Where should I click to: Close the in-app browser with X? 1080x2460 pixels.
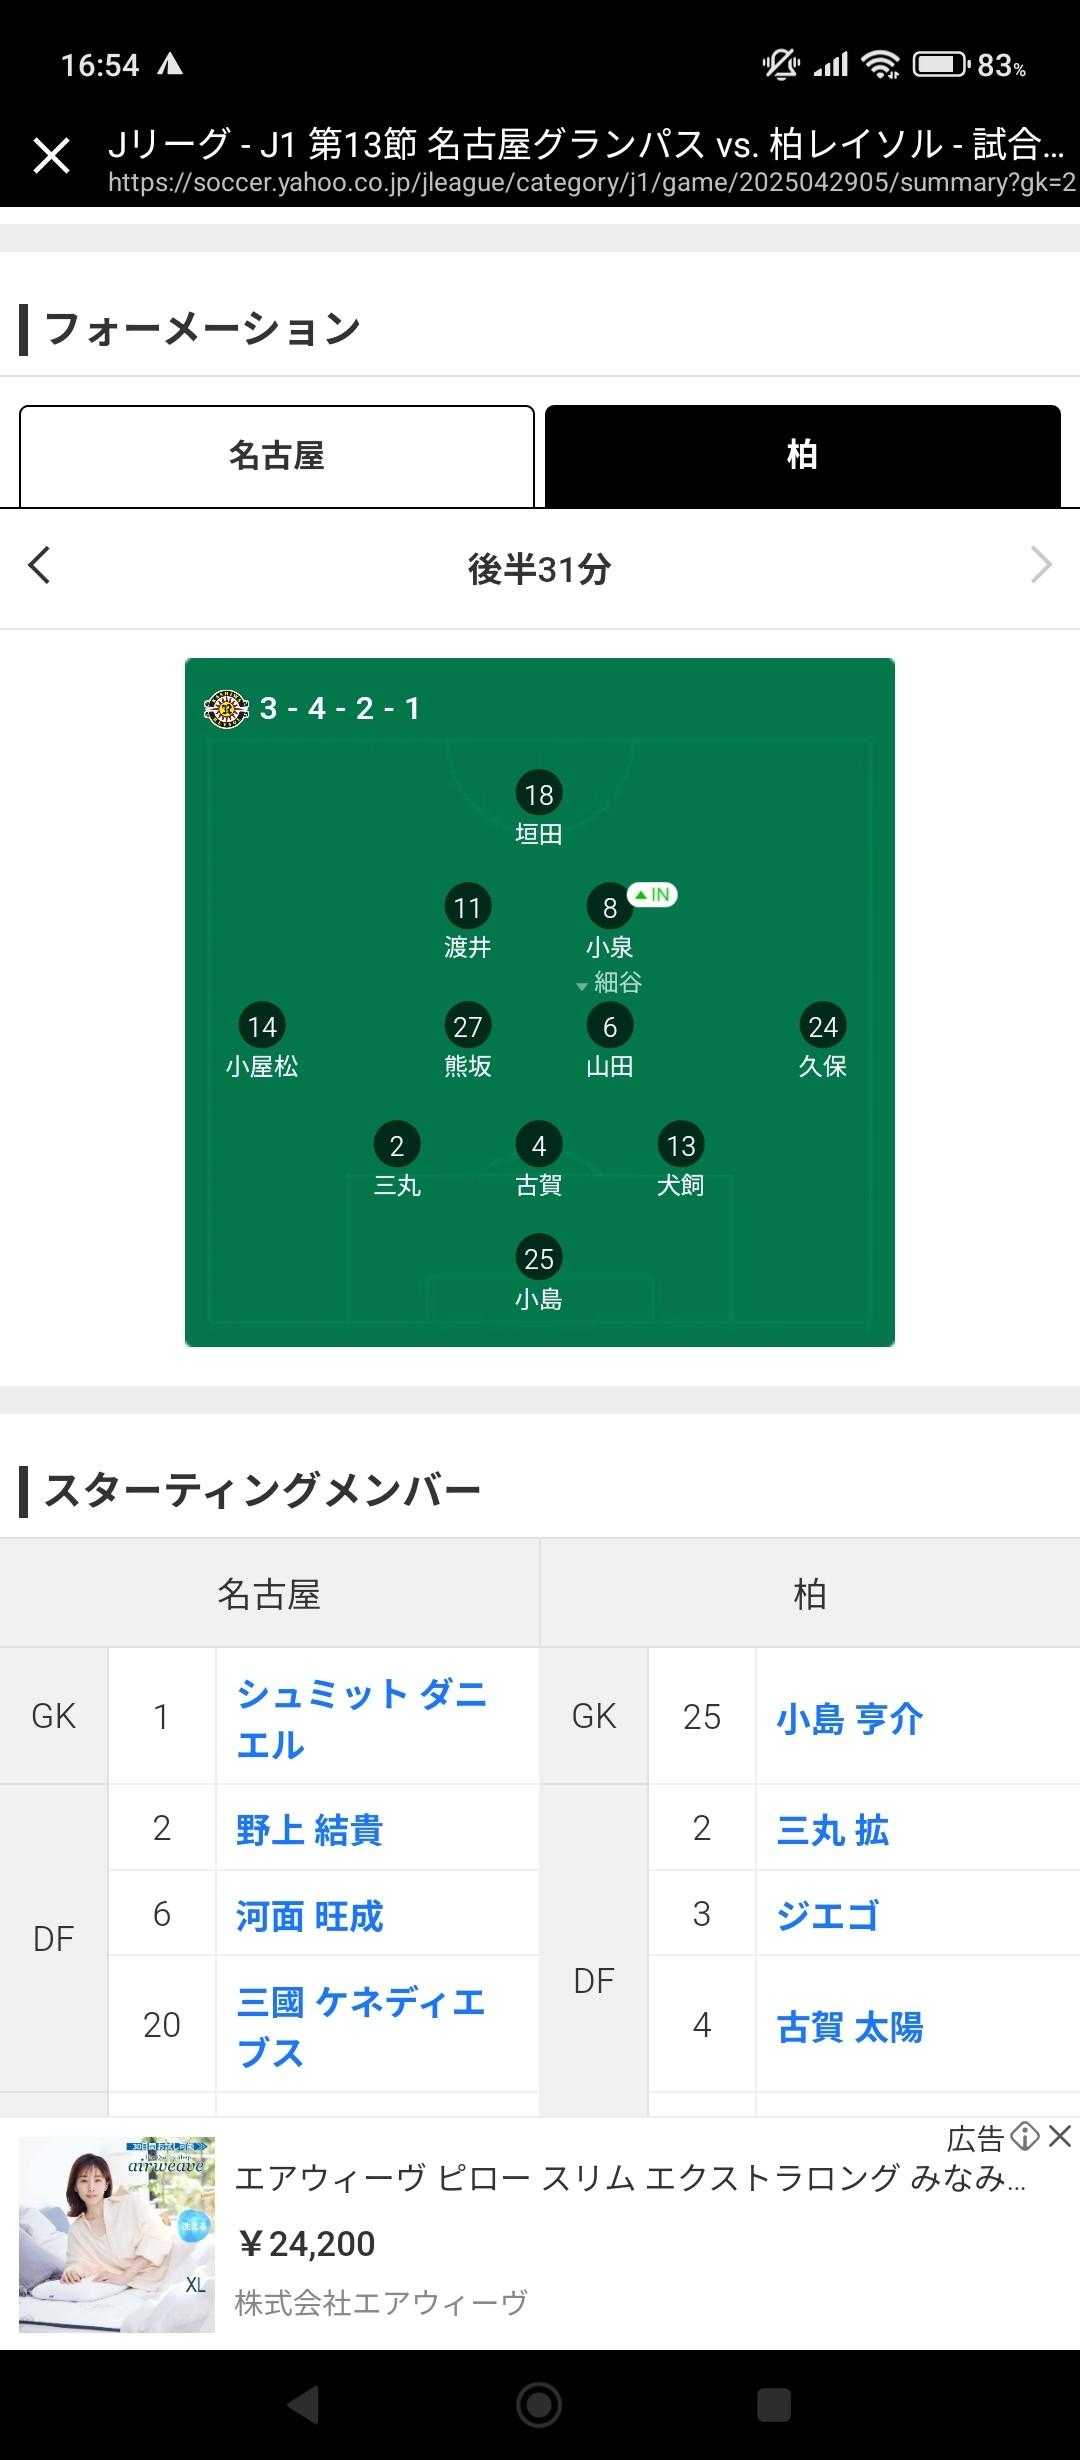(51, 156)
